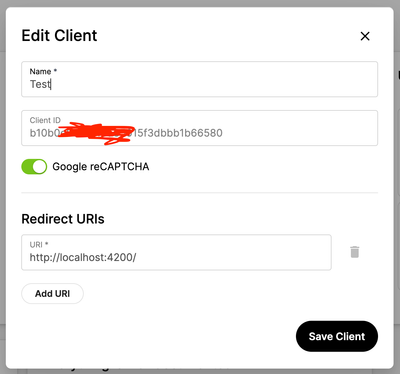Select the URI field's floating label
The image size is (400, 374).
click(39, 245)
